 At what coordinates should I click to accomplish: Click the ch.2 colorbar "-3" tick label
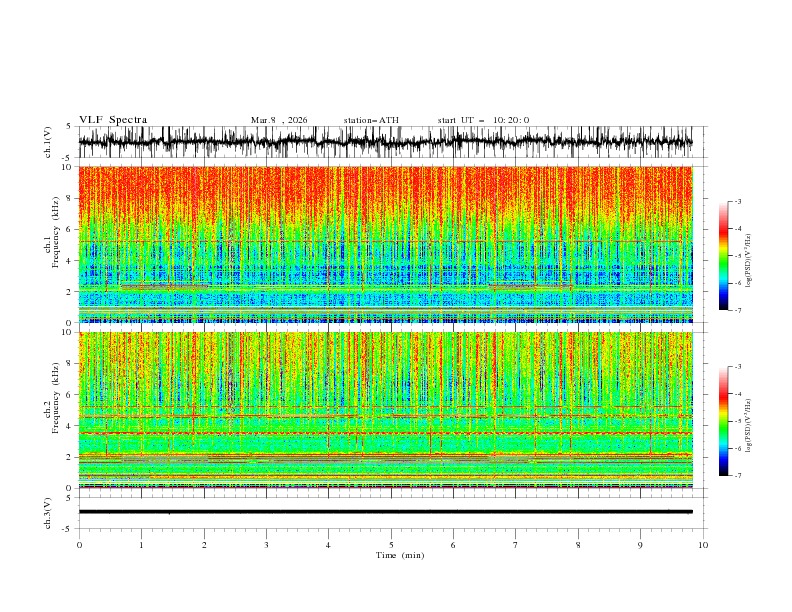coord(738,367)
